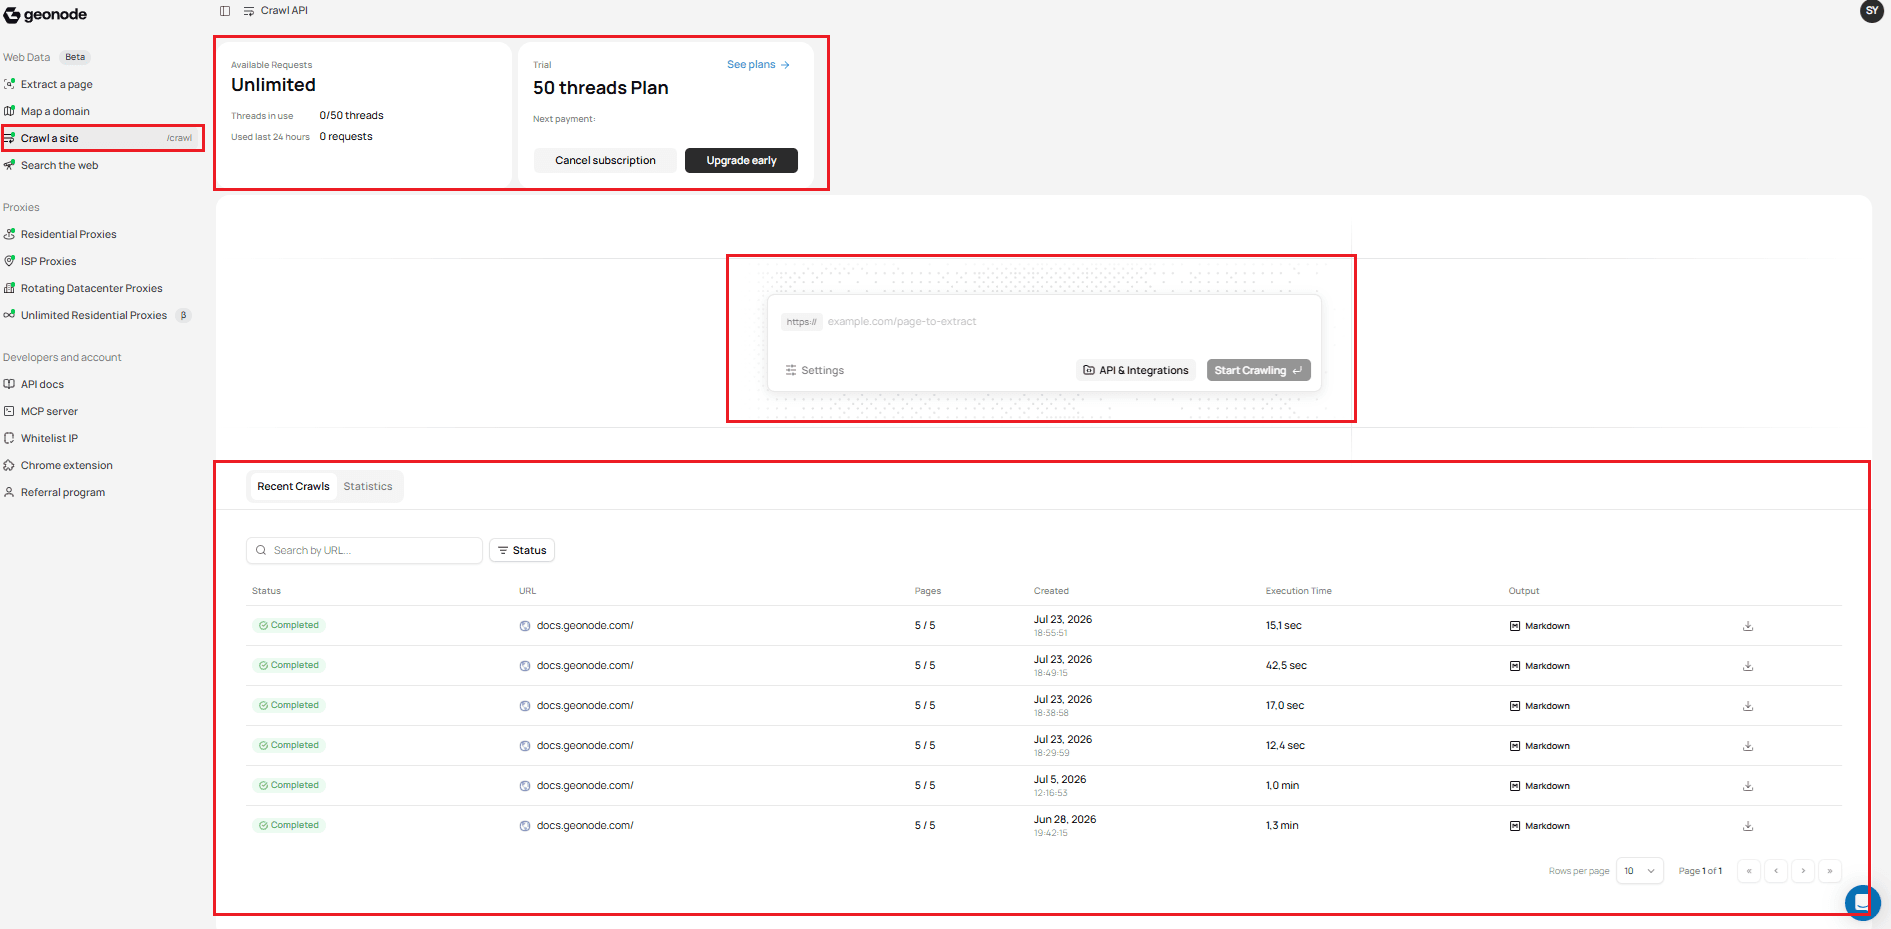The width and height of the screenshot is (1891, 929).
Task: Download the 1.3 min crawl output
Action: pos(1748,826)
